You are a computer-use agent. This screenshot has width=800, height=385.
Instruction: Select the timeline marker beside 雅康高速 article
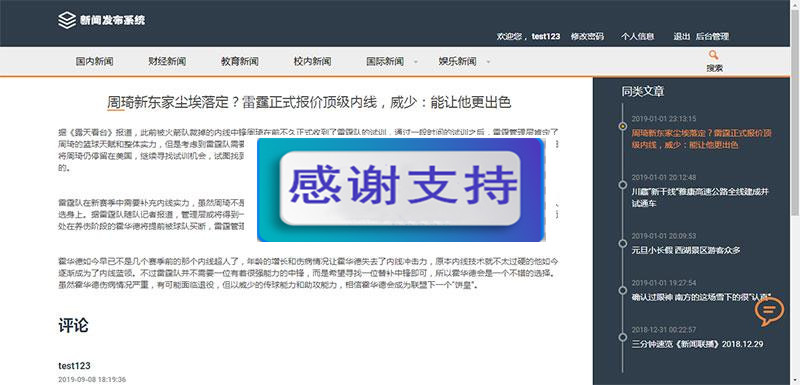[x=622, y=184]
